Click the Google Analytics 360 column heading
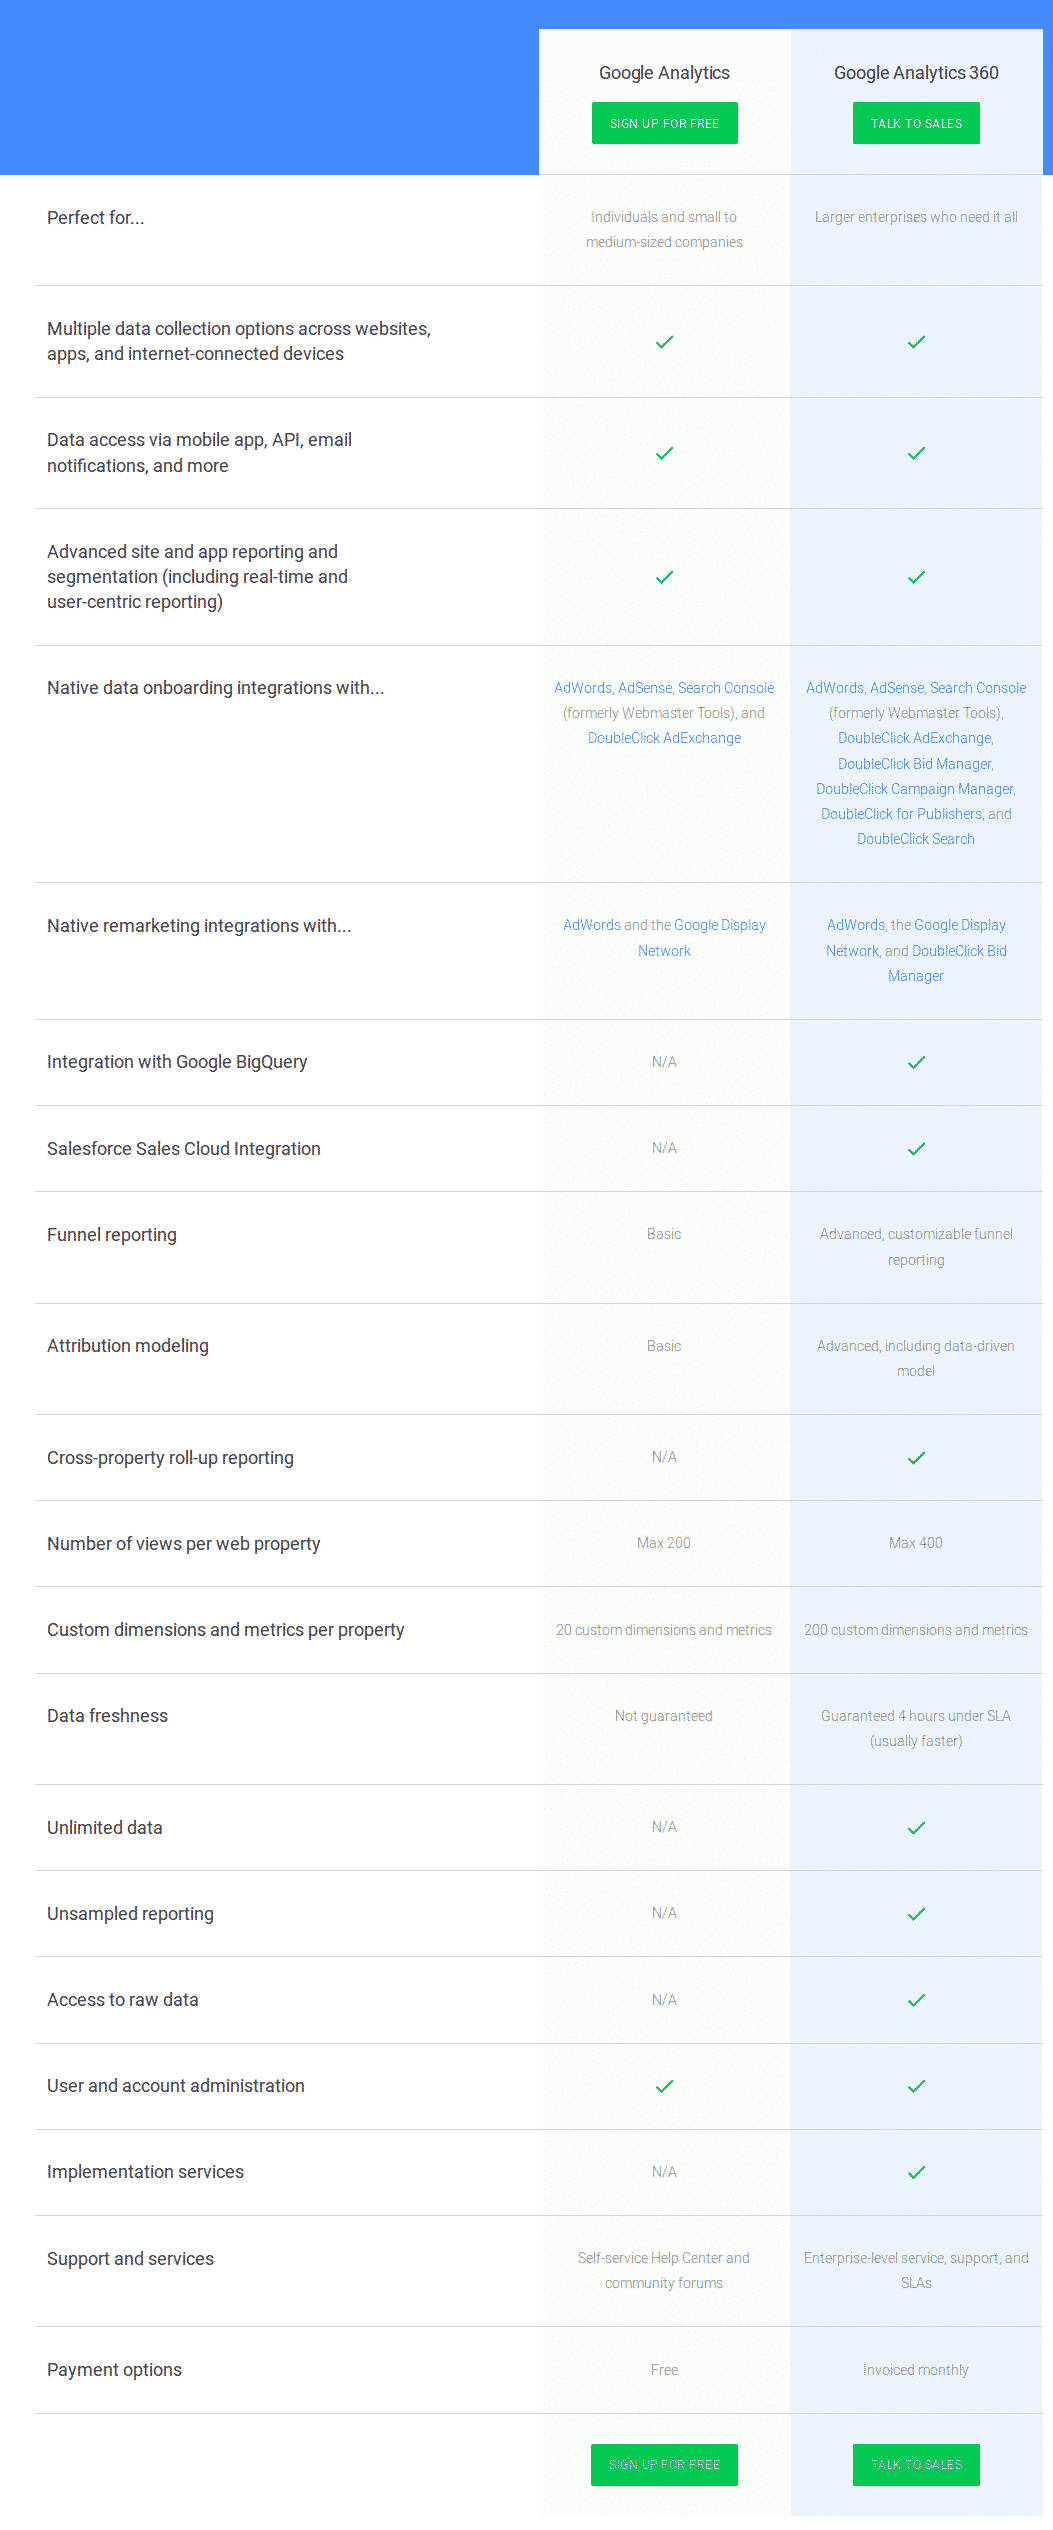The image size is (1053, 2530). pos(916,73)
